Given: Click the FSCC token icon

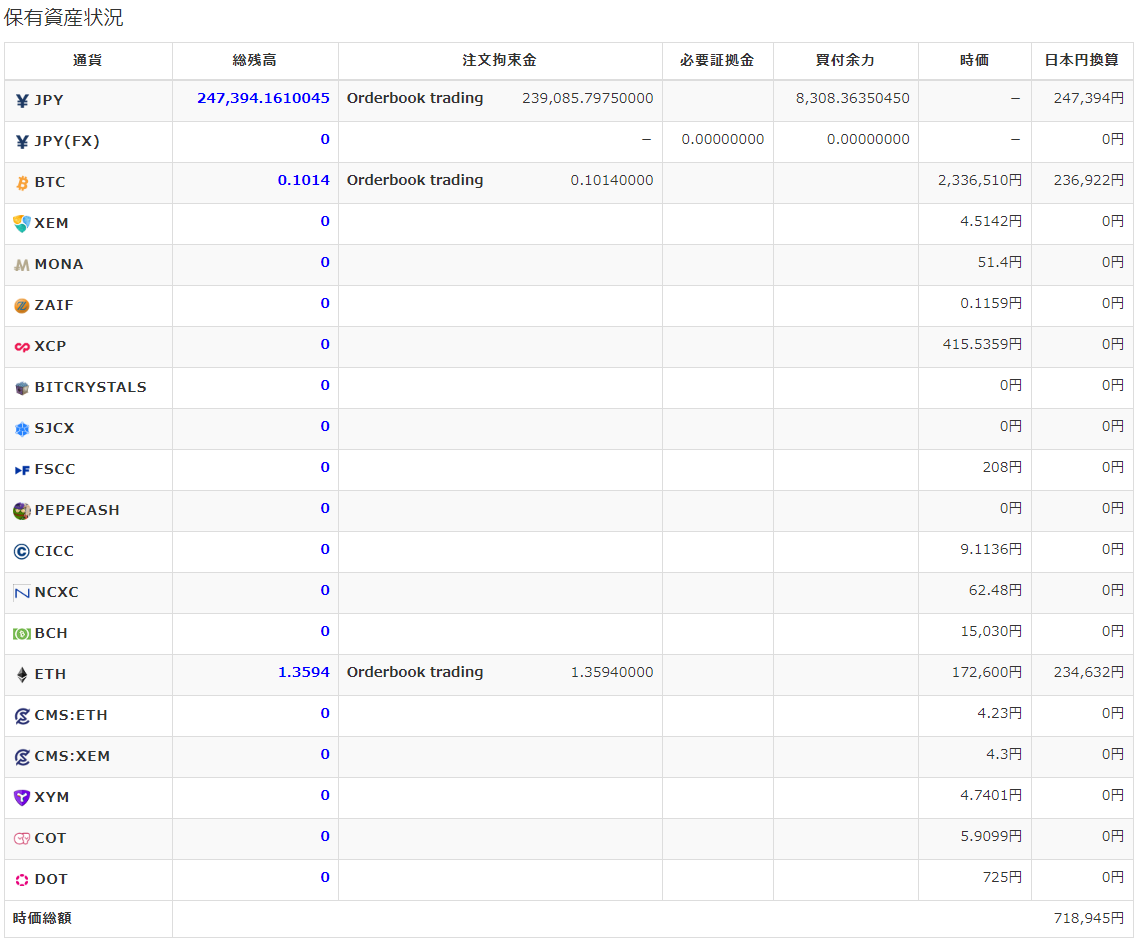Looking at the screenshot, I should click(x=22, y=470).
